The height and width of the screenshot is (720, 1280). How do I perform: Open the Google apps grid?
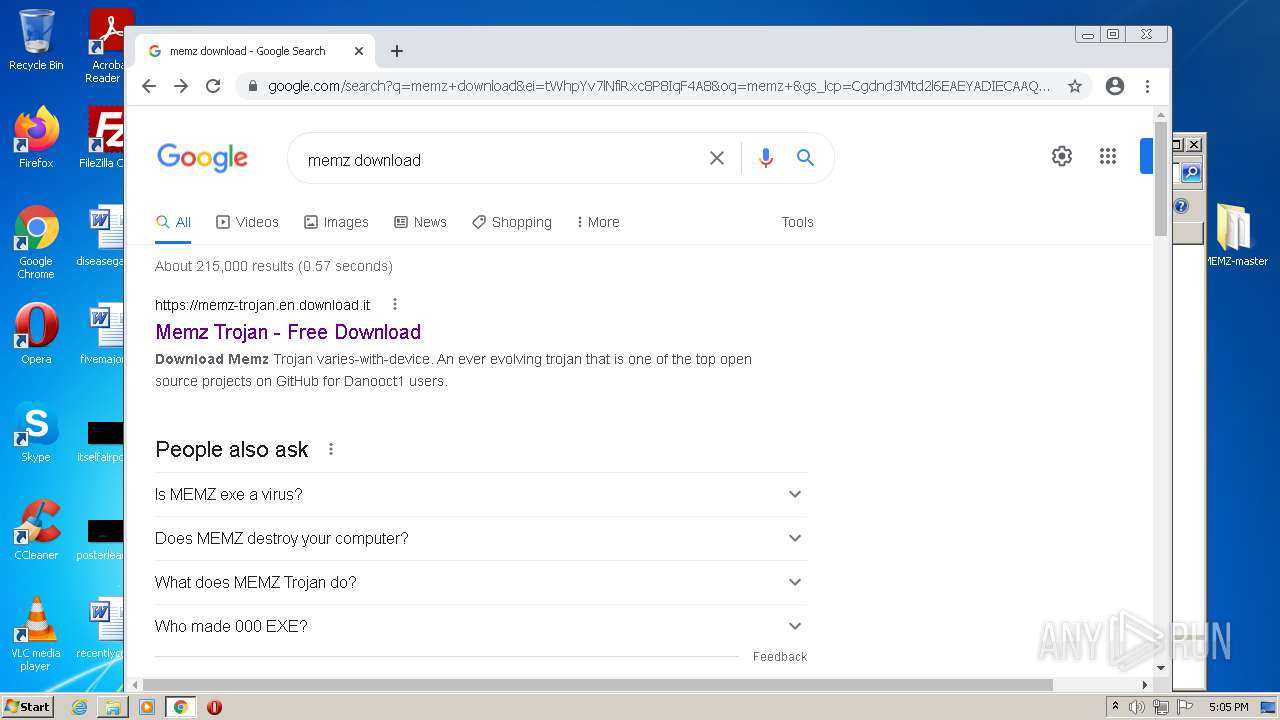(x=1108, y=156)
